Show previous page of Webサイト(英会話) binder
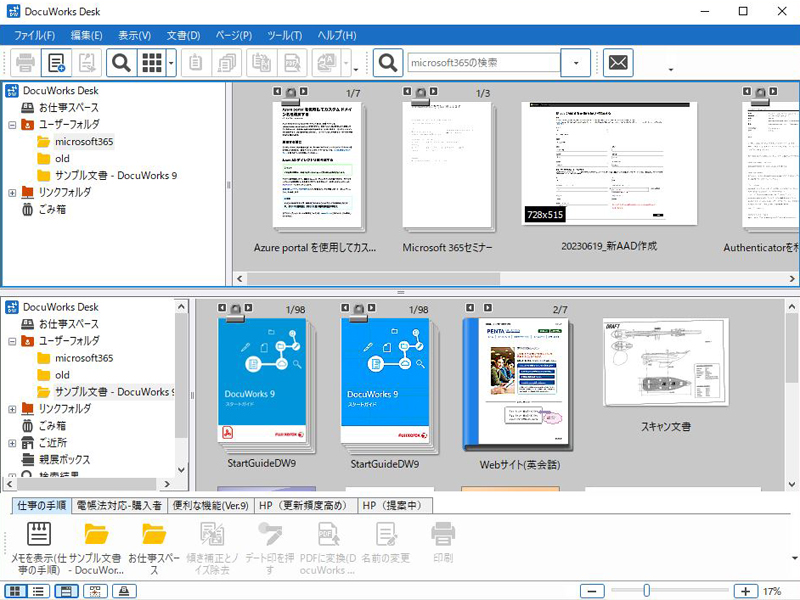Image resolution: width=800 pixels, height=600 pixels. [x=470, y=308]
